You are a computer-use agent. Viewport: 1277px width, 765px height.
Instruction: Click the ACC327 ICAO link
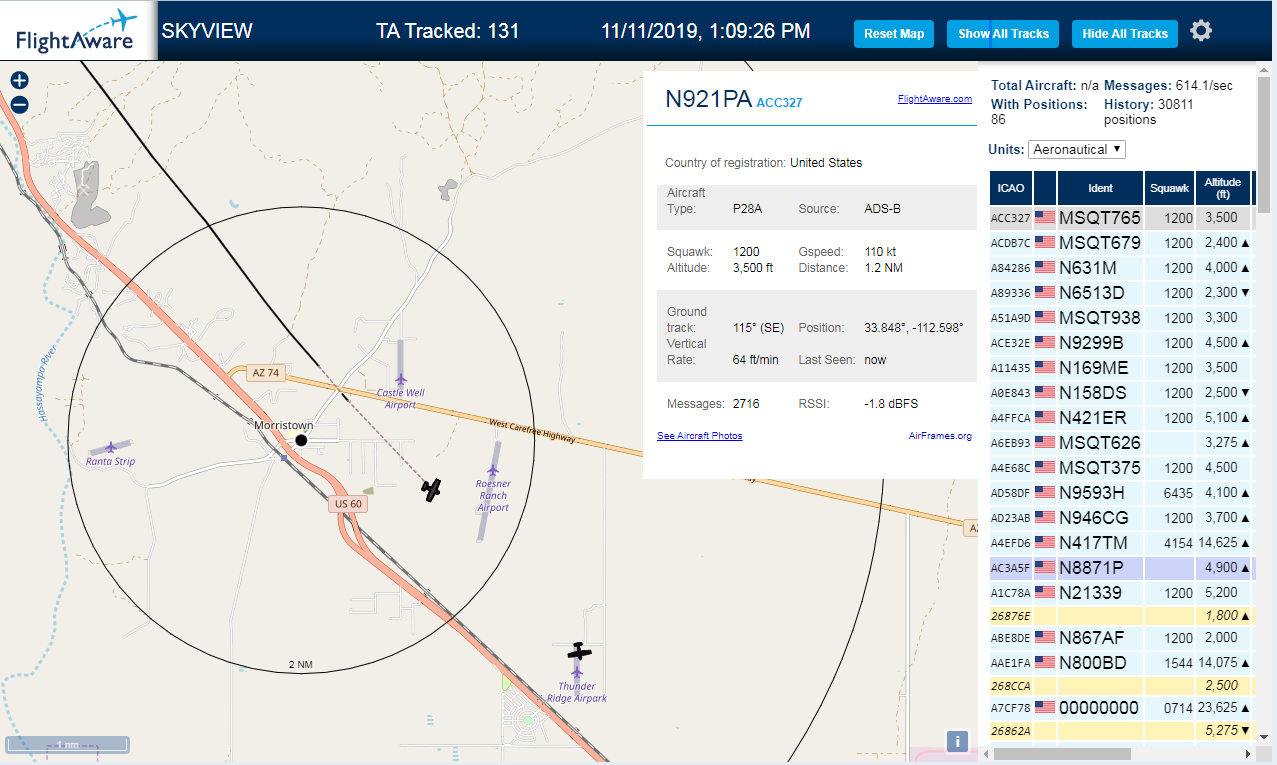coord(779,102)
